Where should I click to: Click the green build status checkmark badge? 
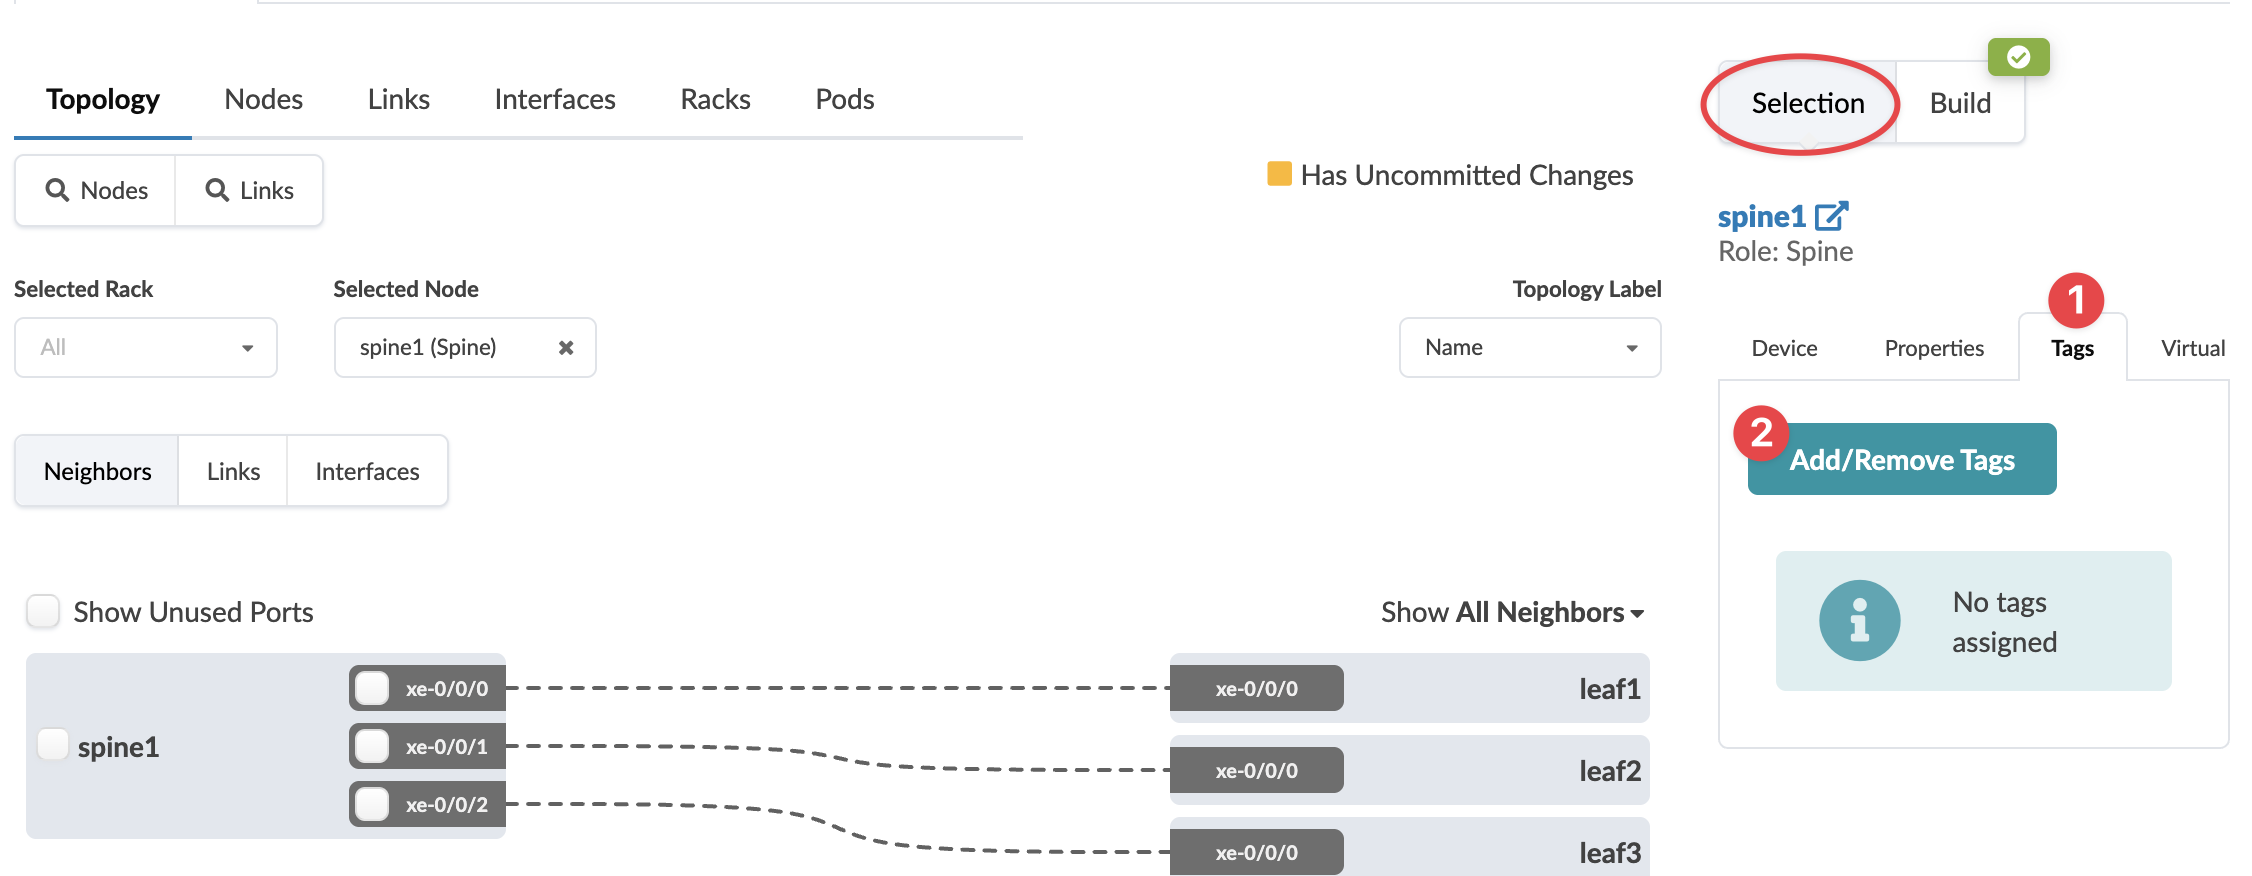pyautogui.click(x=2018, y=57)
